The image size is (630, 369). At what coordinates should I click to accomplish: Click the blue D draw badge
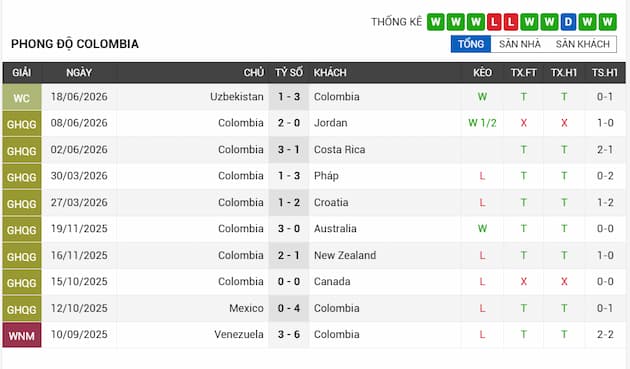click(x=568, y=22)
